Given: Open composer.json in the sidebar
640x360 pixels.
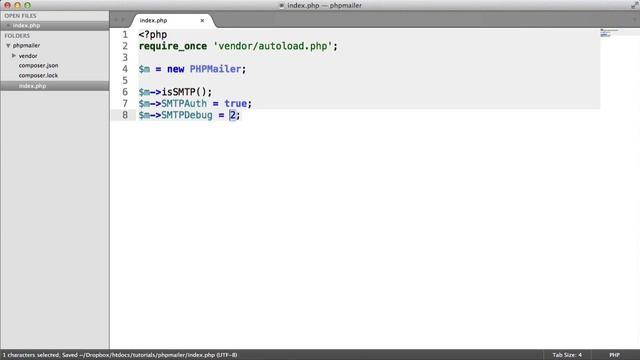Looking at the screenshot, I should pyautogui.click(x=38, y=65).
